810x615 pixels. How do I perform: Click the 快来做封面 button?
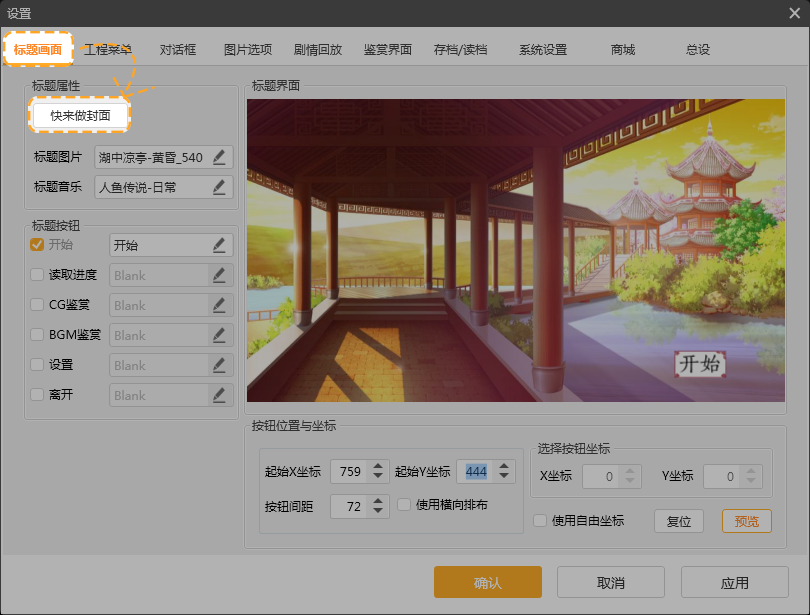pyautogui.click(x=81, y=116)
